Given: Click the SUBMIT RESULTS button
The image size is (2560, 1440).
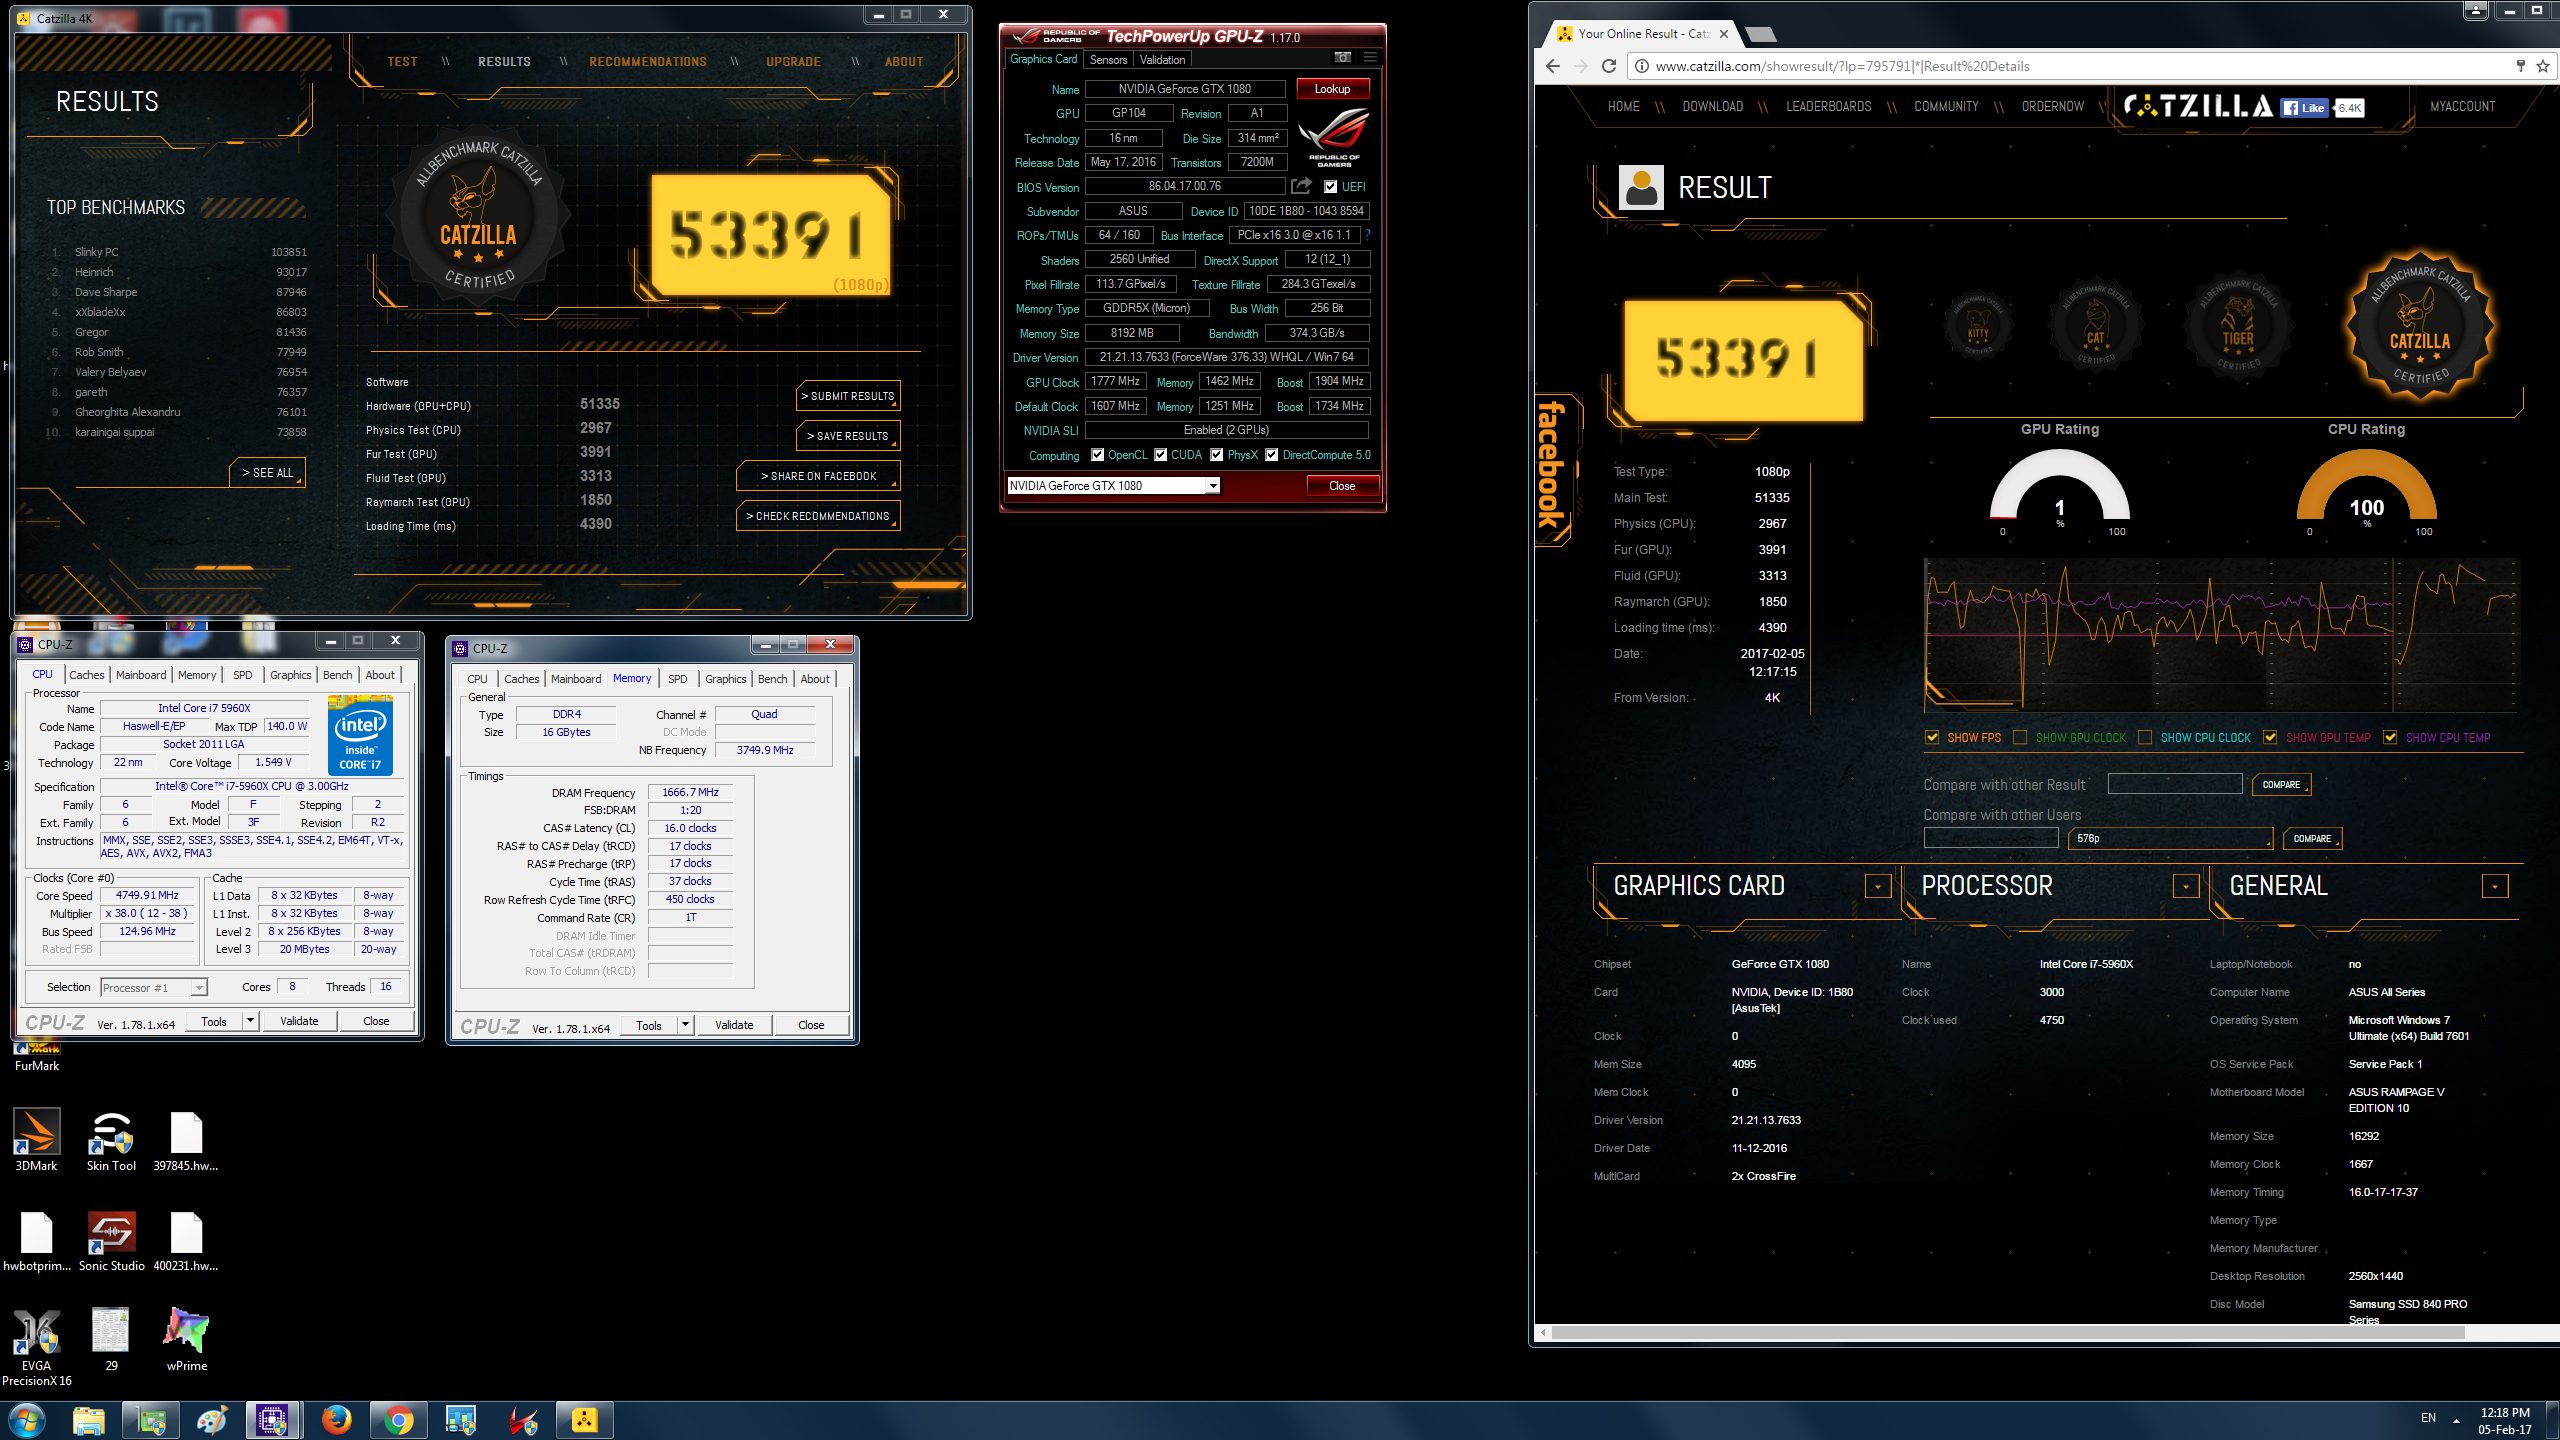Looking at the screenshot, I should point(848,396).
